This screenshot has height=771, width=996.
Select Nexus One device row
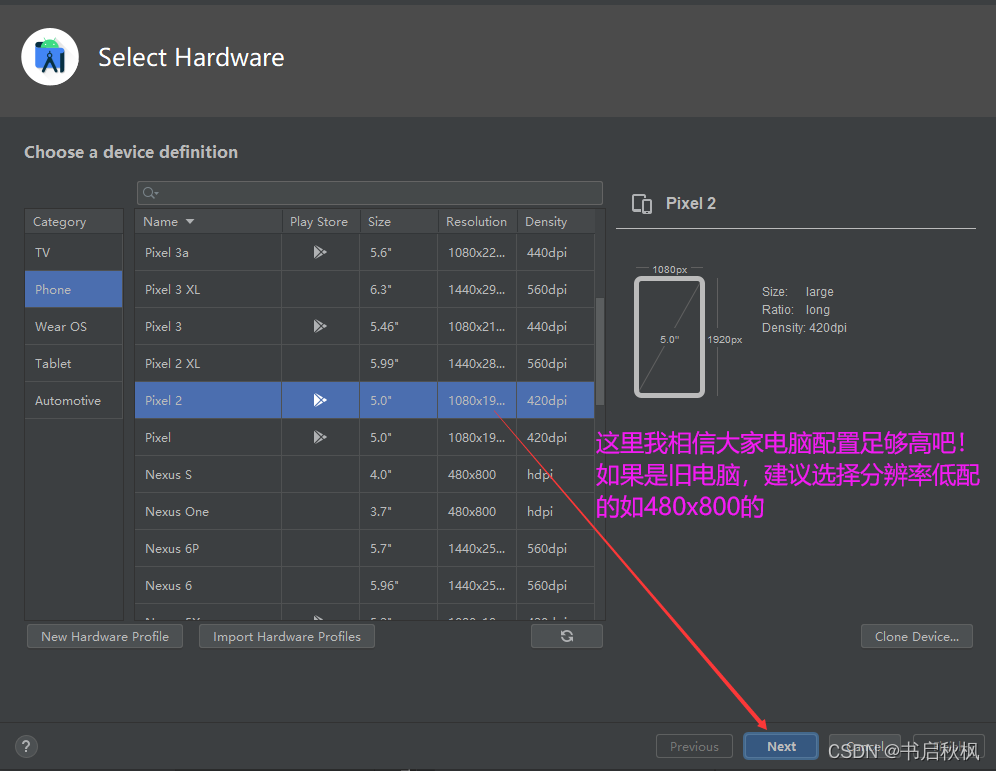[365, 511]
